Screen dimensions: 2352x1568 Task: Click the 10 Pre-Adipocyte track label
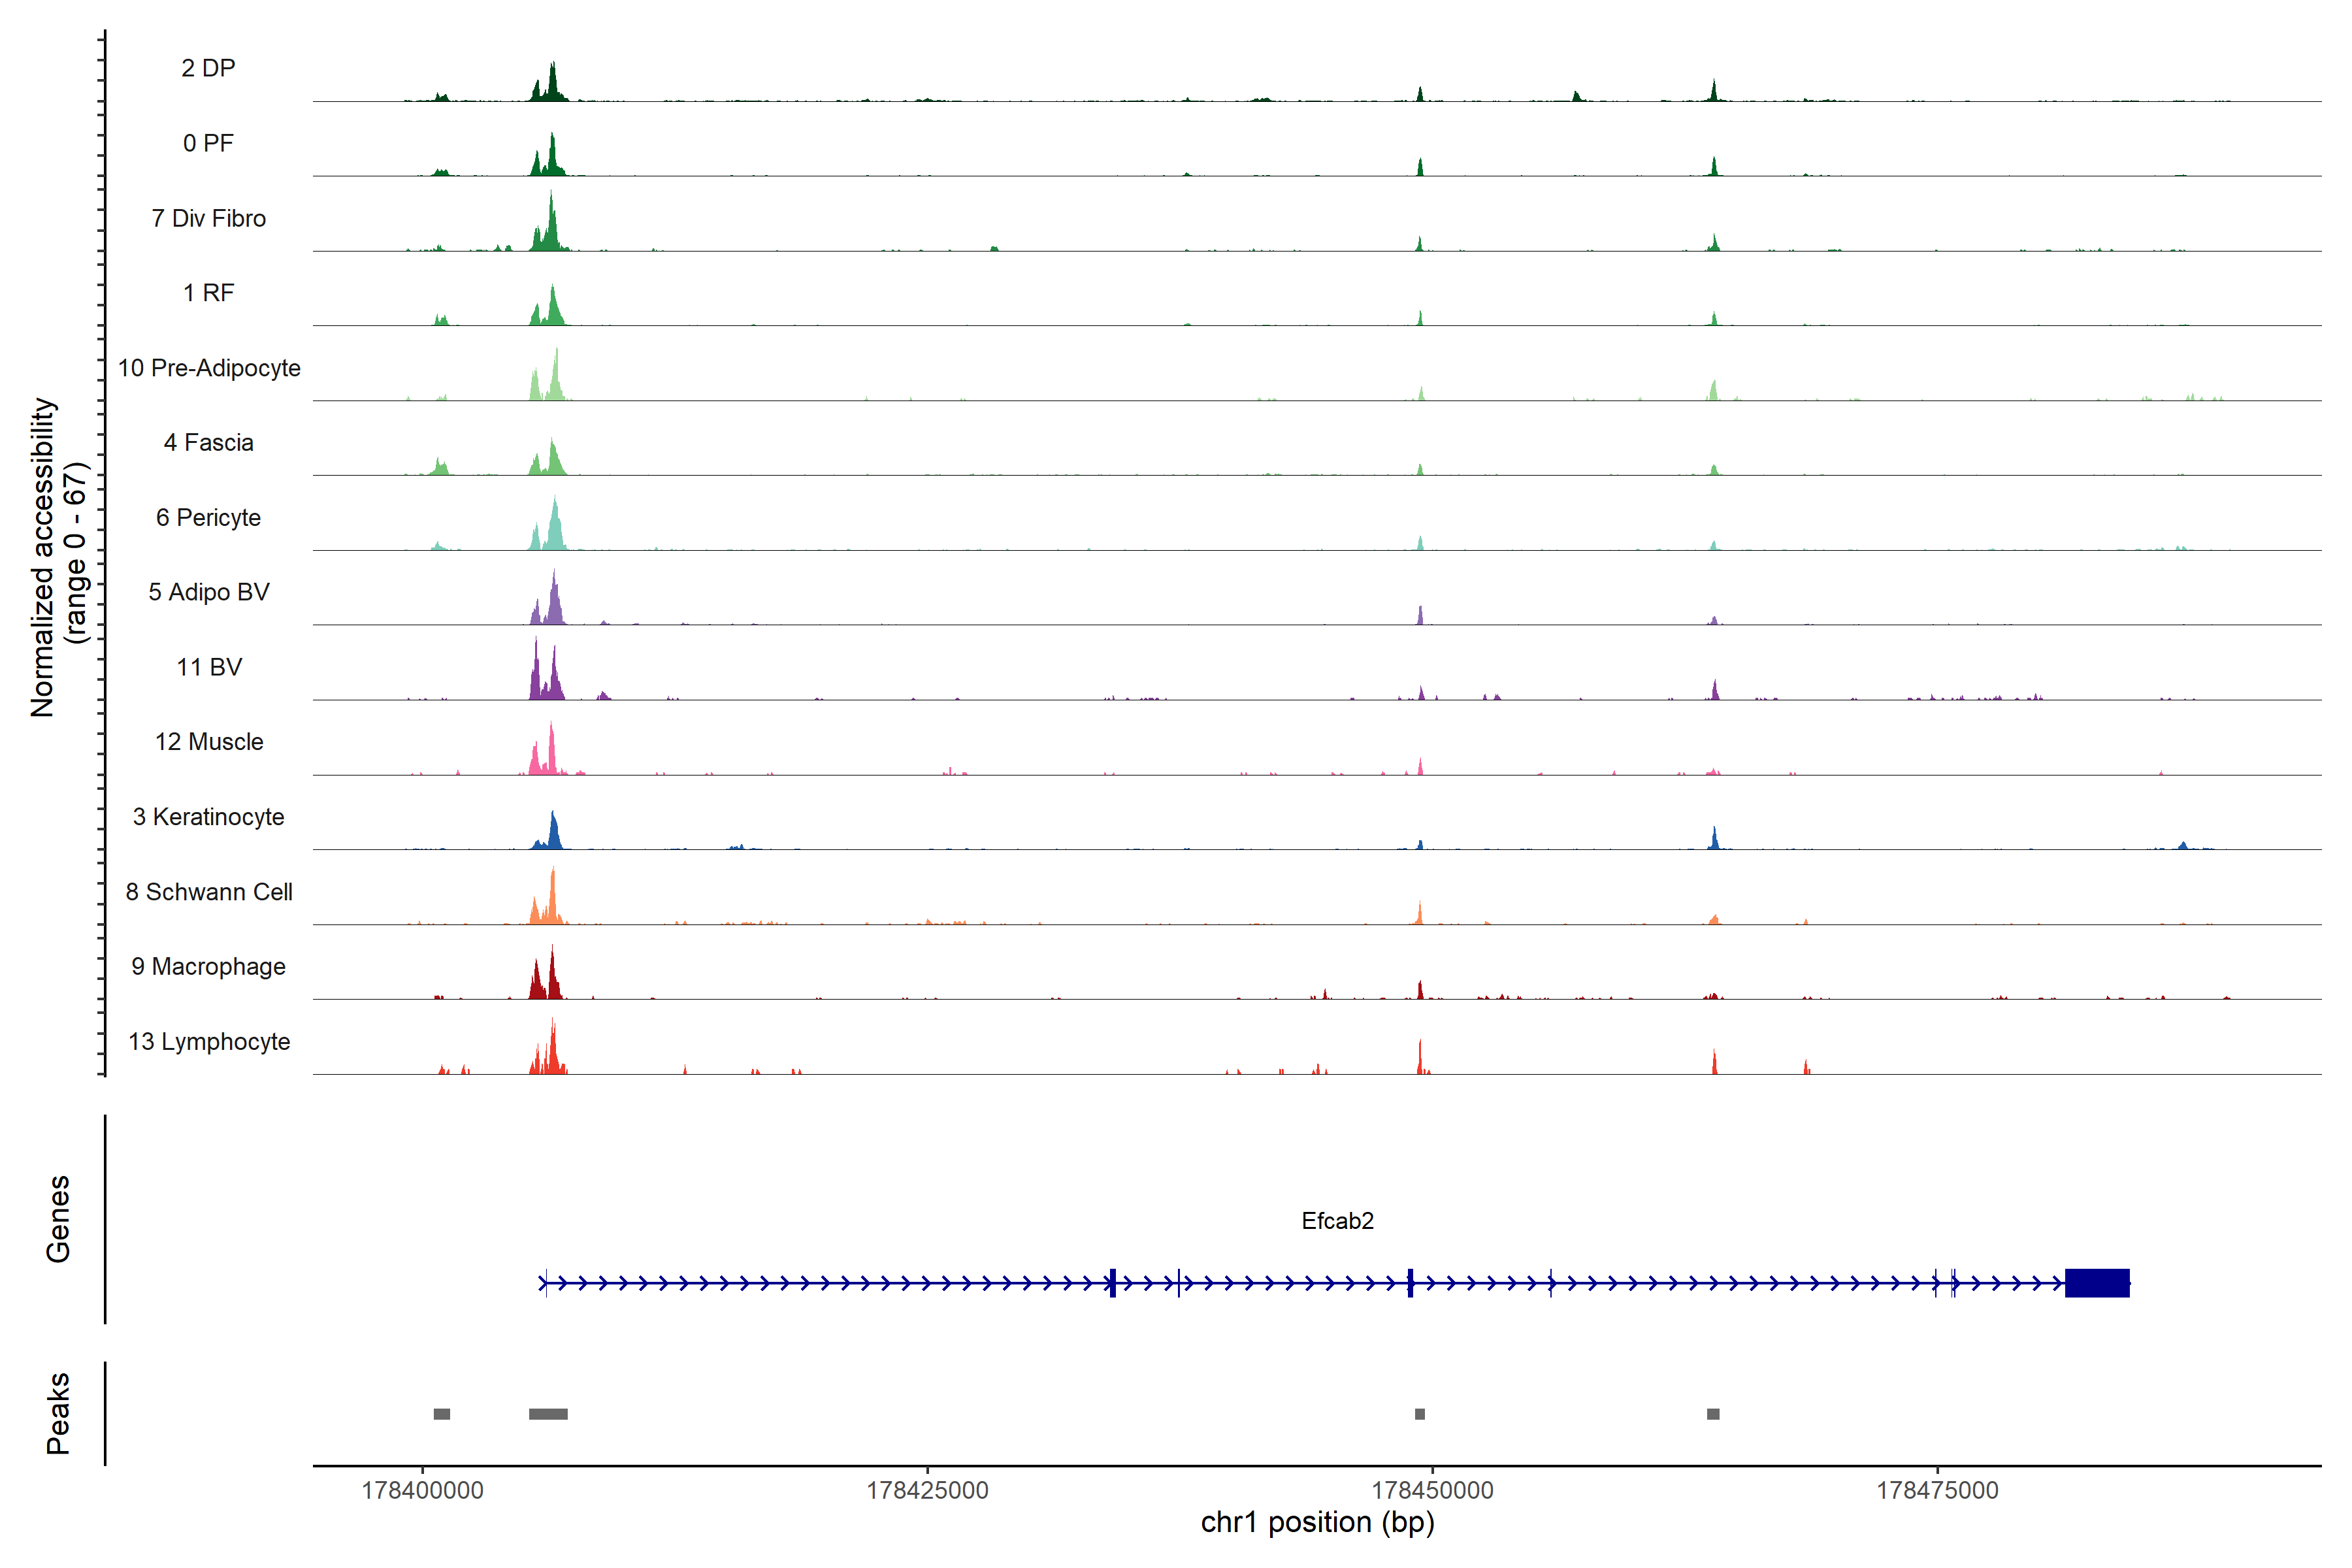click(209, 368)
